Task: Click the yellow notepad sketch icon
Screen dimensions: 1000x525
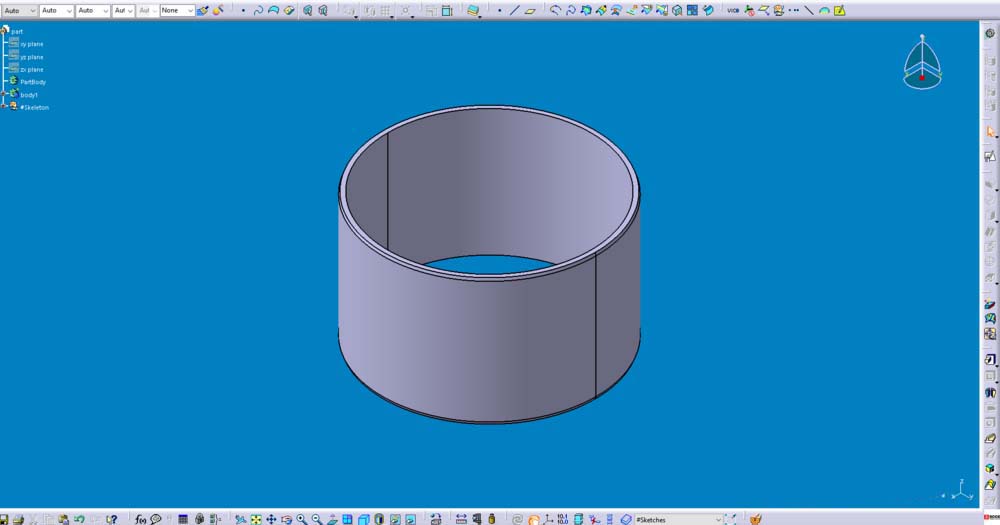Action: pyautogui.click(x=840, y=10)
